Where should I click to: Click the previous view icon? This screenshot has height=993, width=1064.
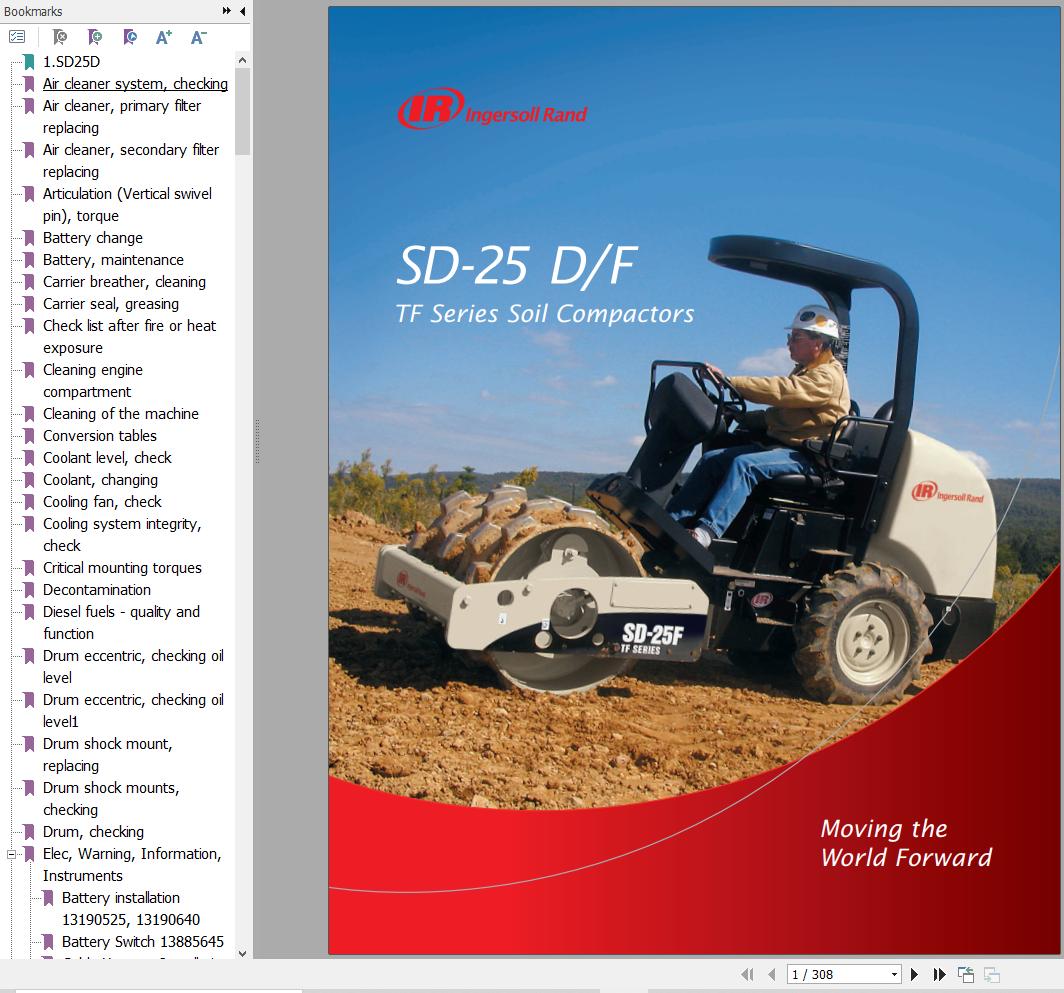966,975
